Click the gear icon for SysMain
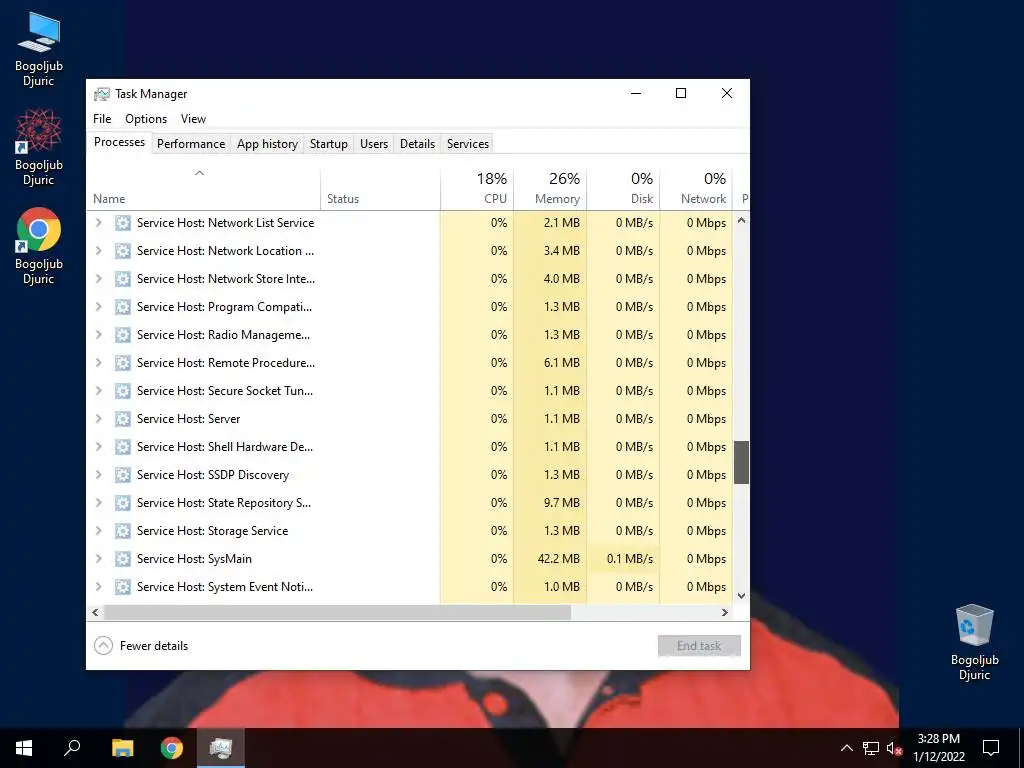The height and width of the screenshot is (768, 1024). [x=123, y=559]
